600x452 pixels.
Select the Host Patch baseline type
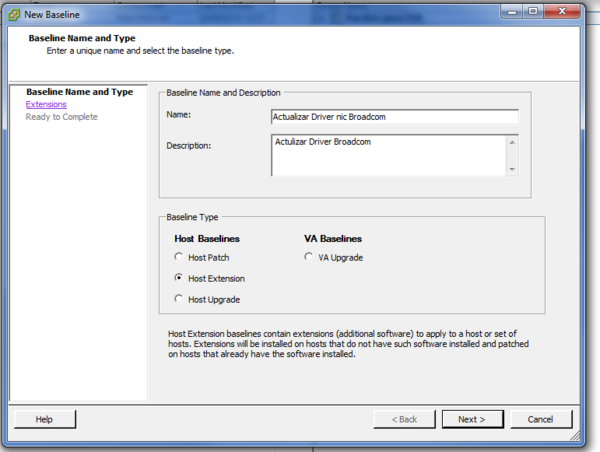click(x=180, y=258)
